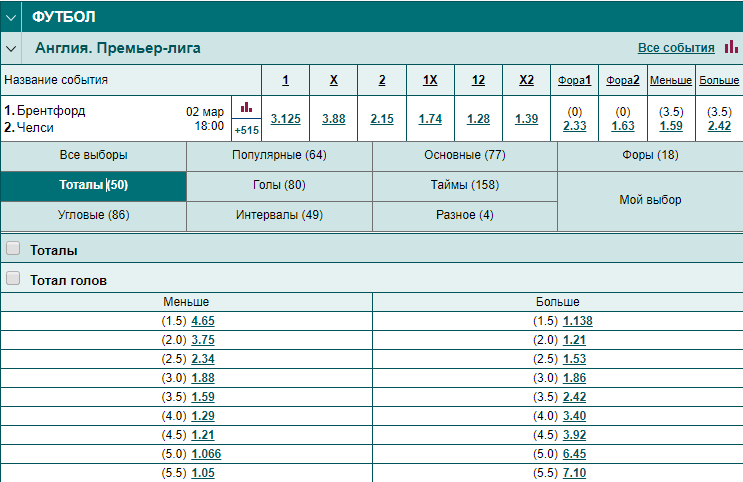Screen dimensions: 743x482
Task: Select double chance 1X odds 1.74
Action: tap(430, 119)
